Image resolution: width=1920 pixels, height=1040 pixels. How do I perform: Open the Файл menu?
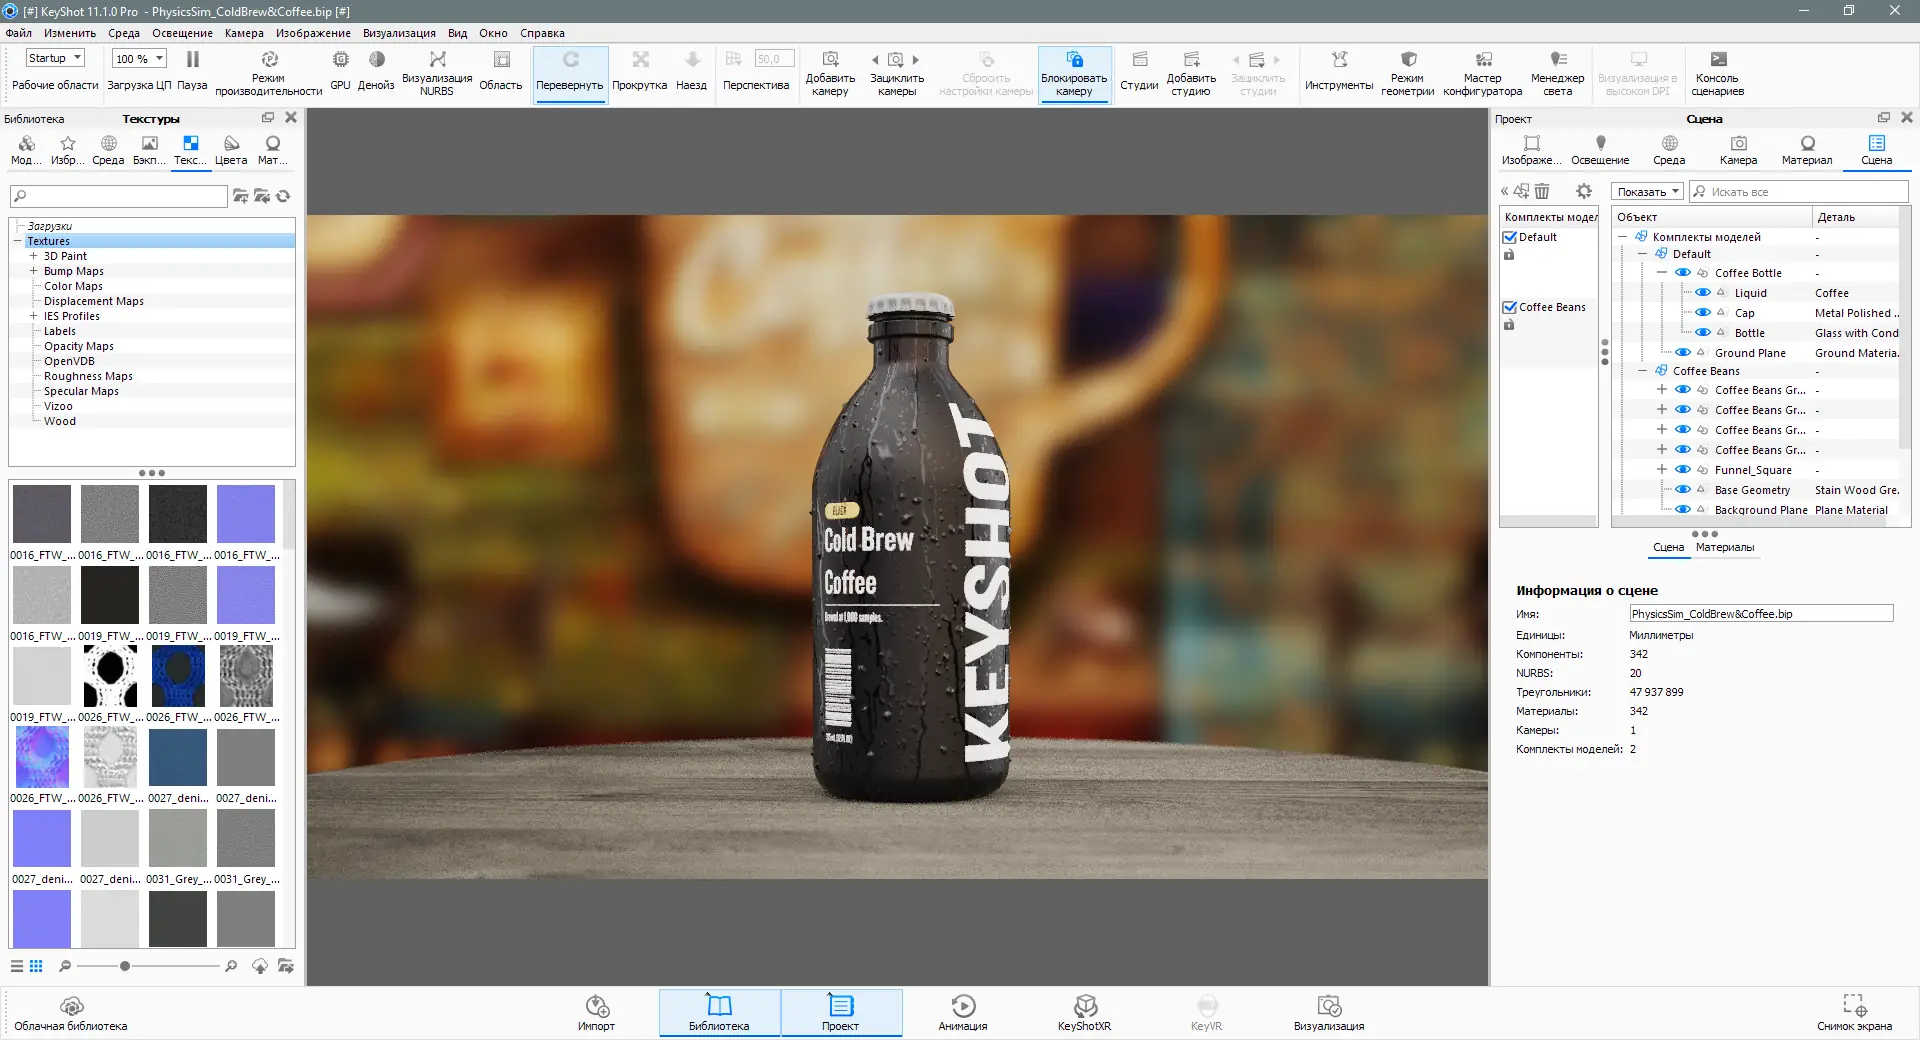tap(18, 33)
